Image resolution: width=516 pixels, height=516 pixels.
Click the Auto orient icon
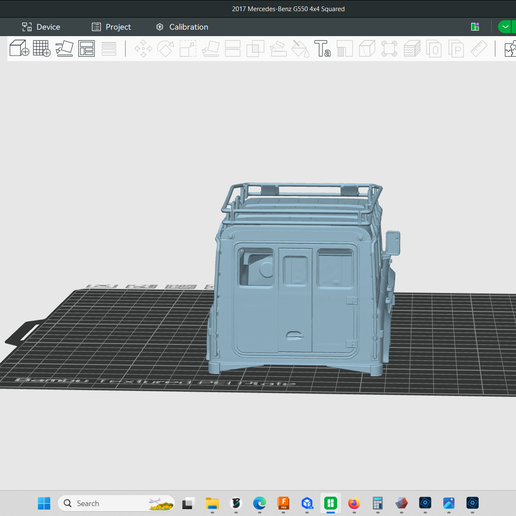64,48
